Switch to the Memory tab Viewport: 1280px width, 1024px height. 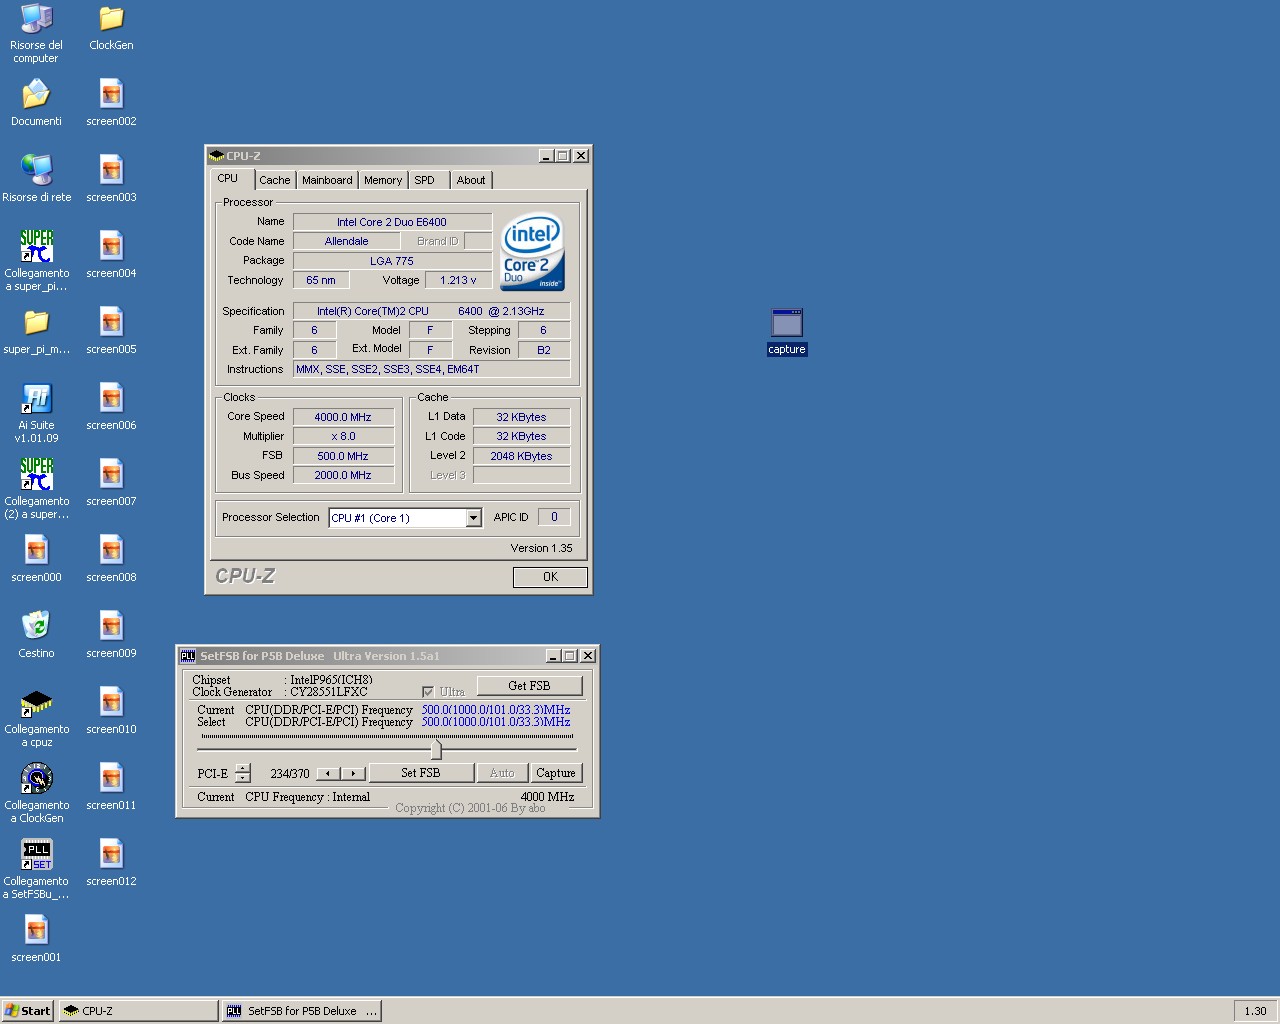pyautogui.click(x=383, y=181)
